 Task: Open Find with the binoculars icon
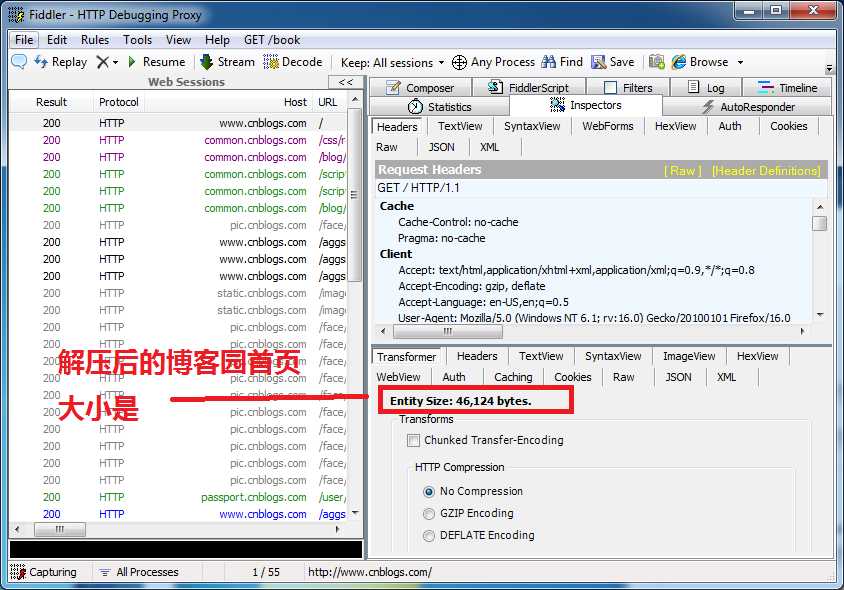point(548,62)
